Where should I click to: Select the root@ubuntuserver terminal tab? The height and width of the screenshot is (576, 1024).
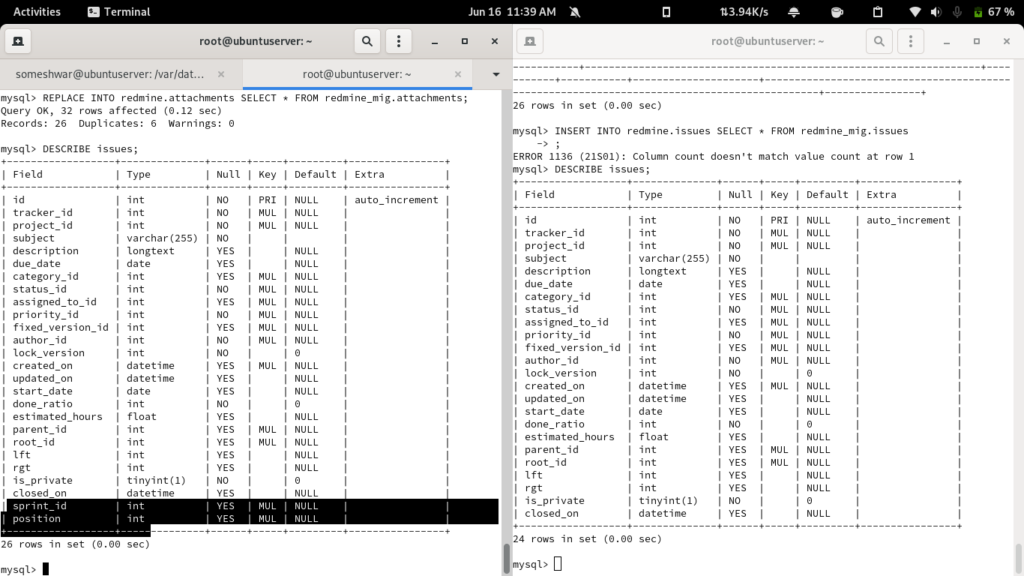pyautogui.click(x=357, y=74)
